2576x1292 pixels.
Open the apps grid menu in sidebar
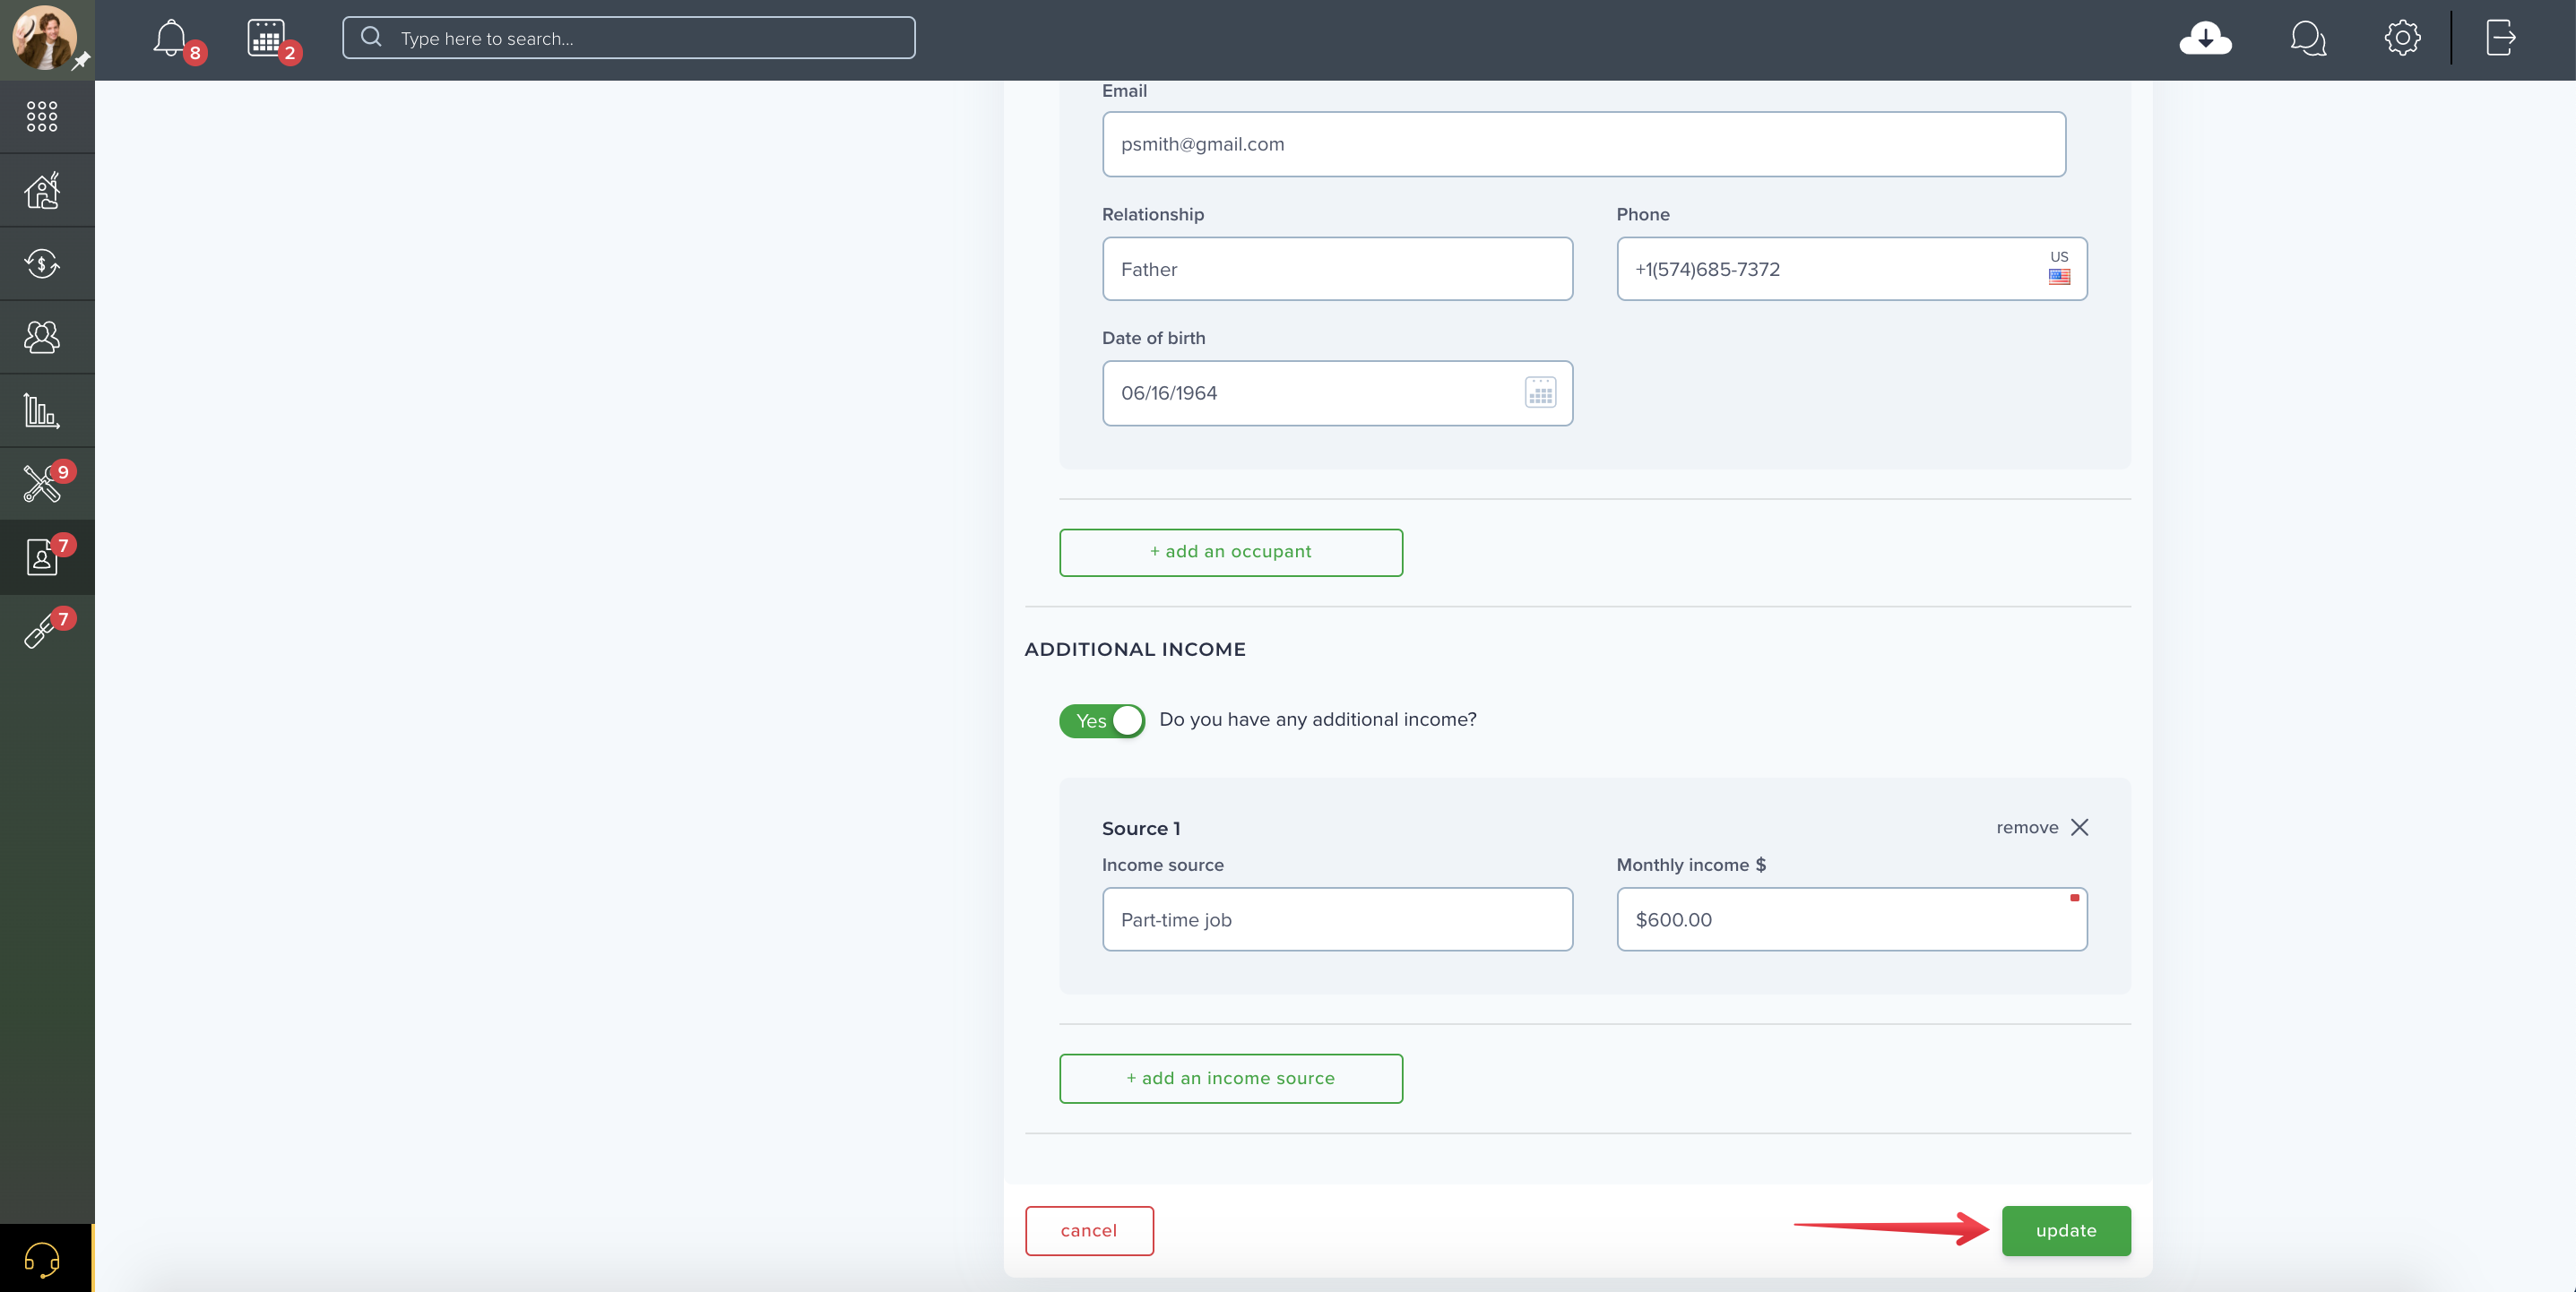(x=42, y=116)
